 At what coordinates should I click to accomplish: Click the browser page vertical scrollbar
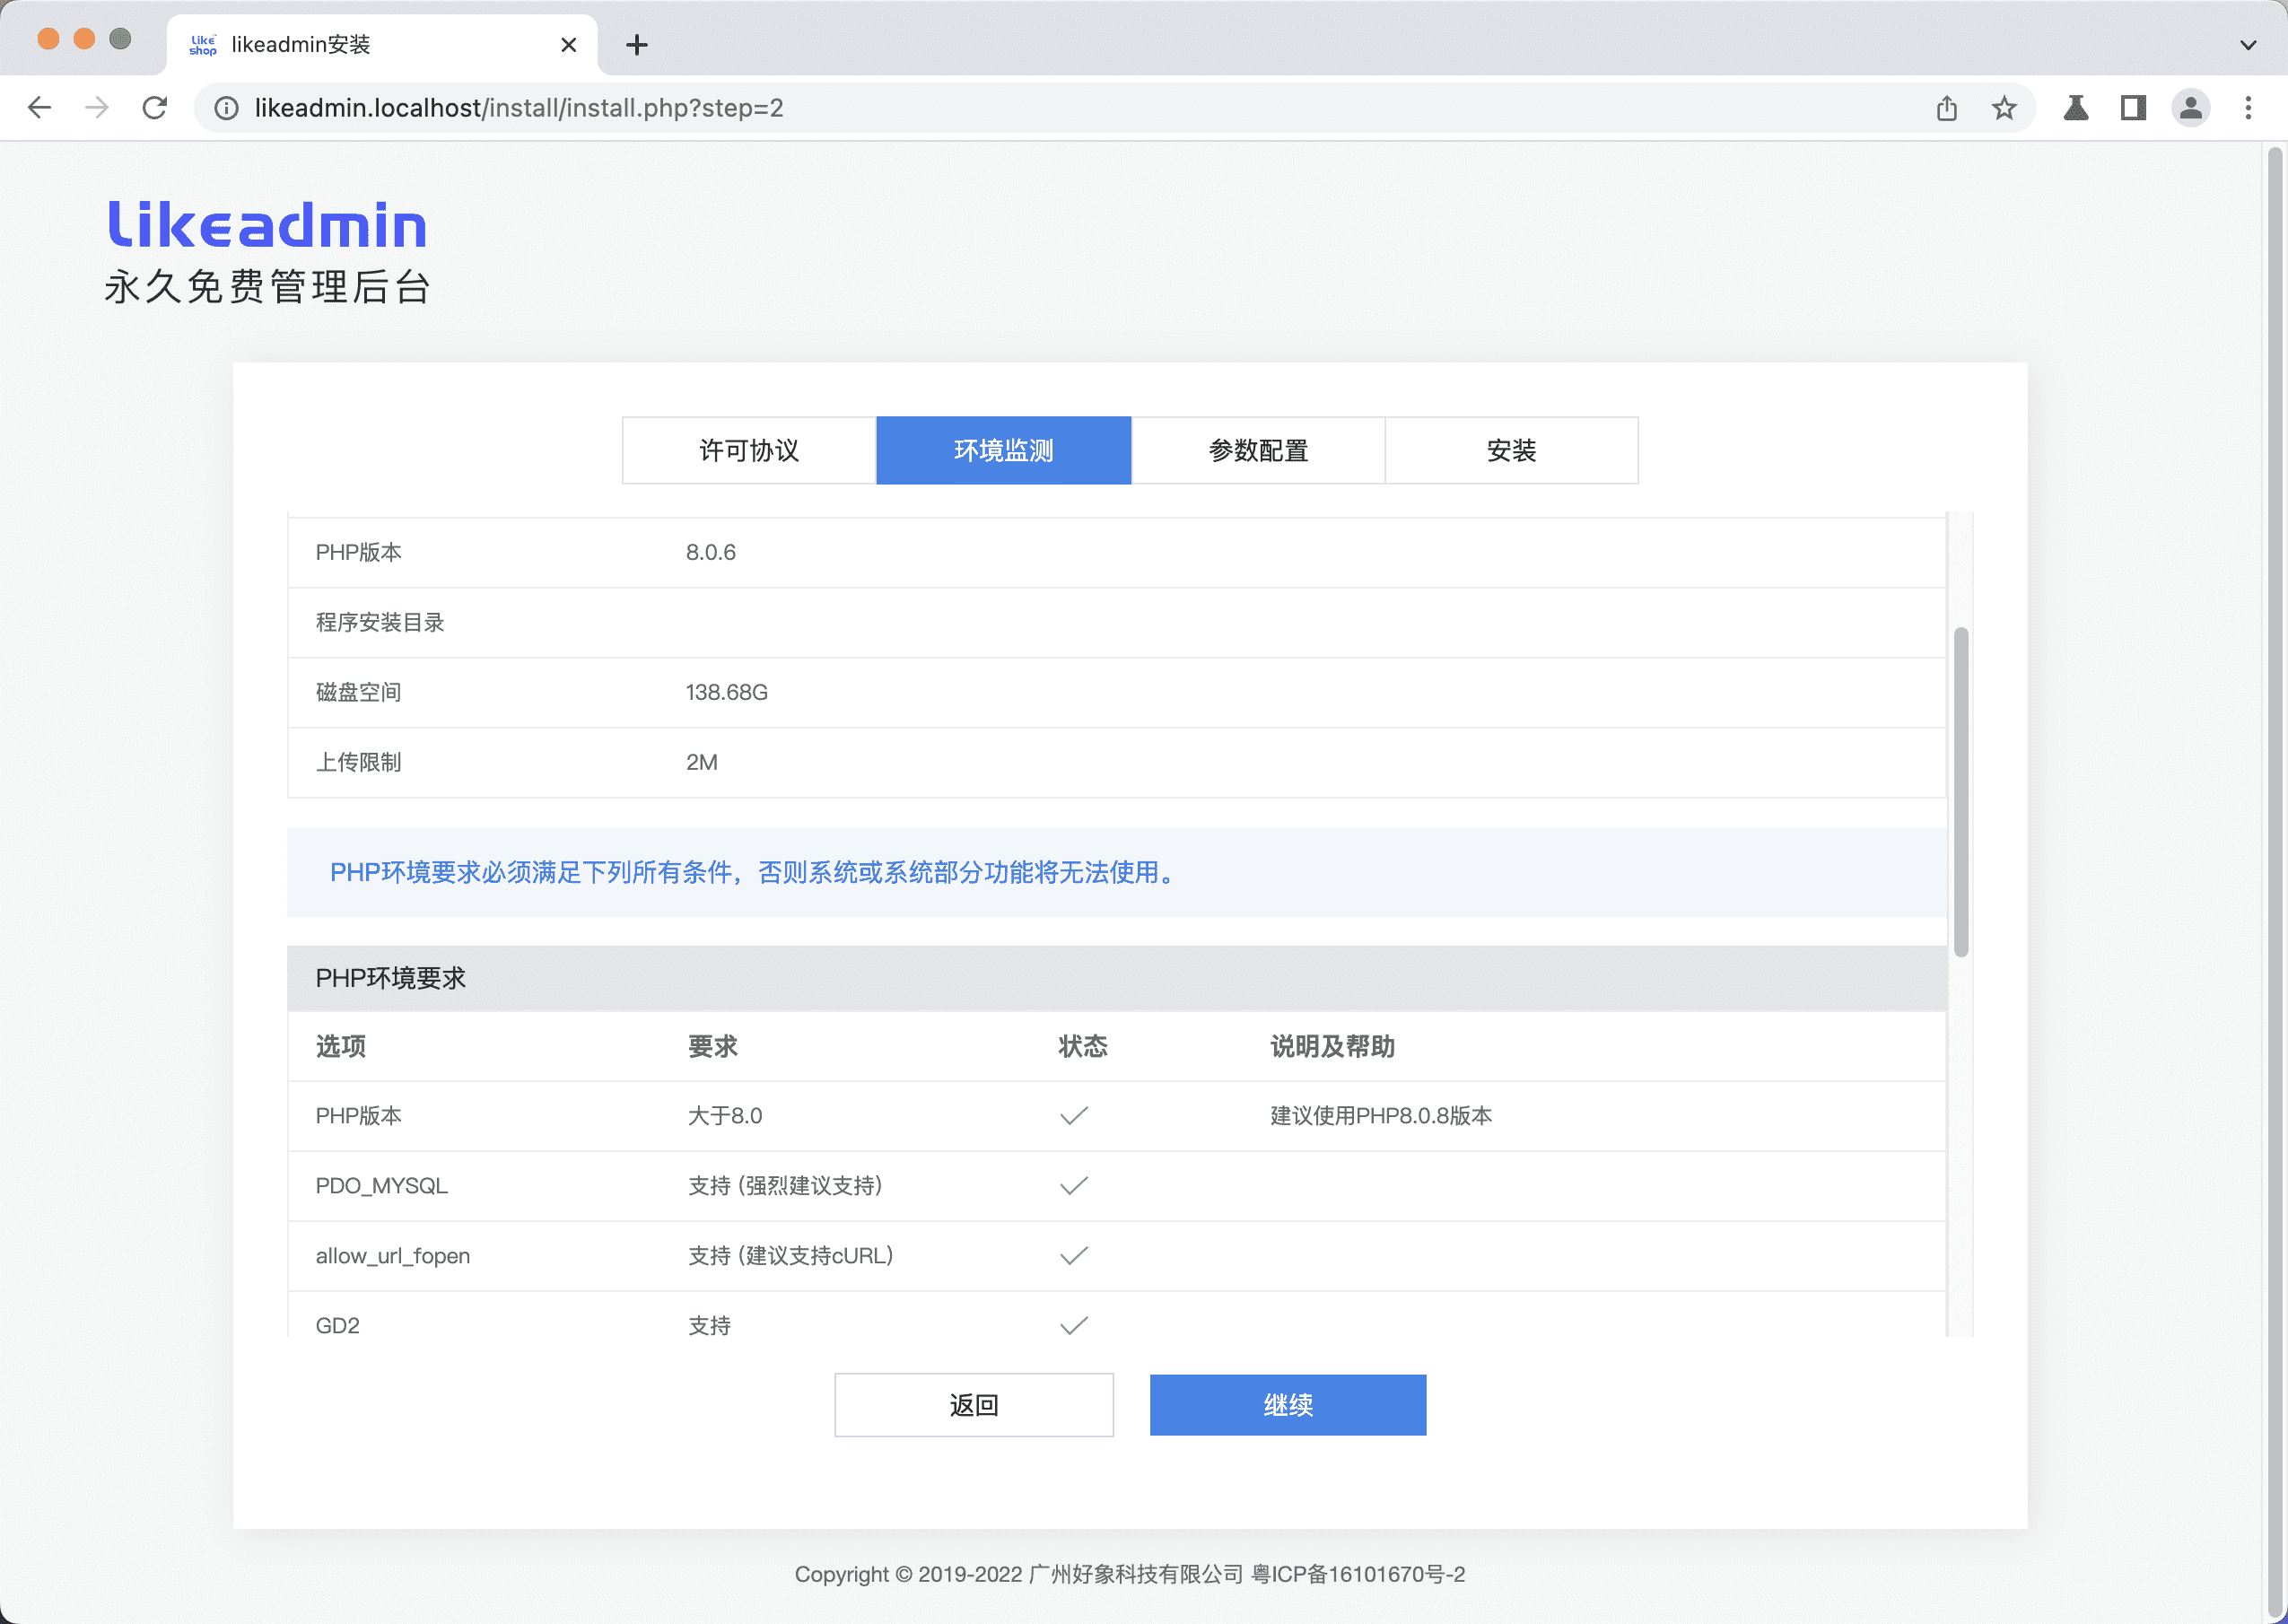[x=2275, y=880]
